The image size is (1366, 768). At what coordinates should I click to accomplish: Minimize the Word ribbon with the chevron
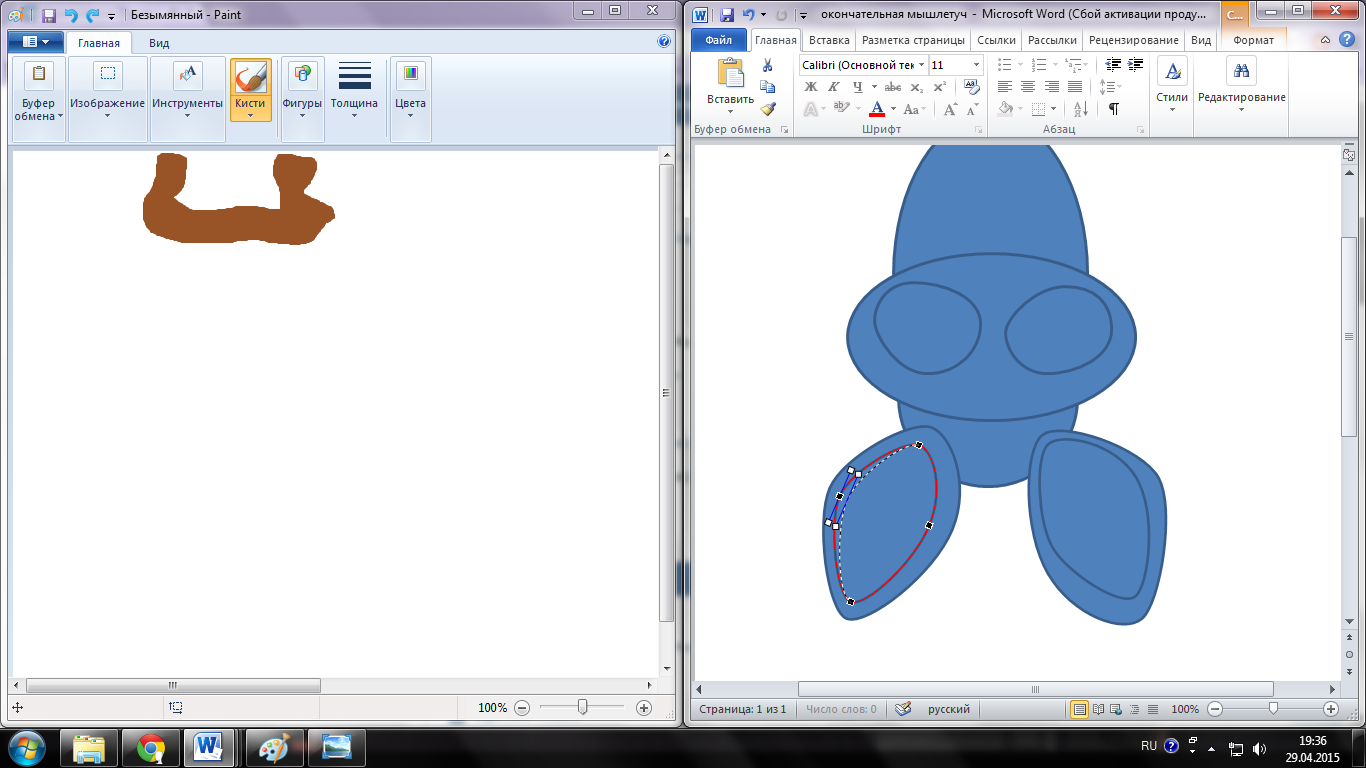tap(1324, 40)
